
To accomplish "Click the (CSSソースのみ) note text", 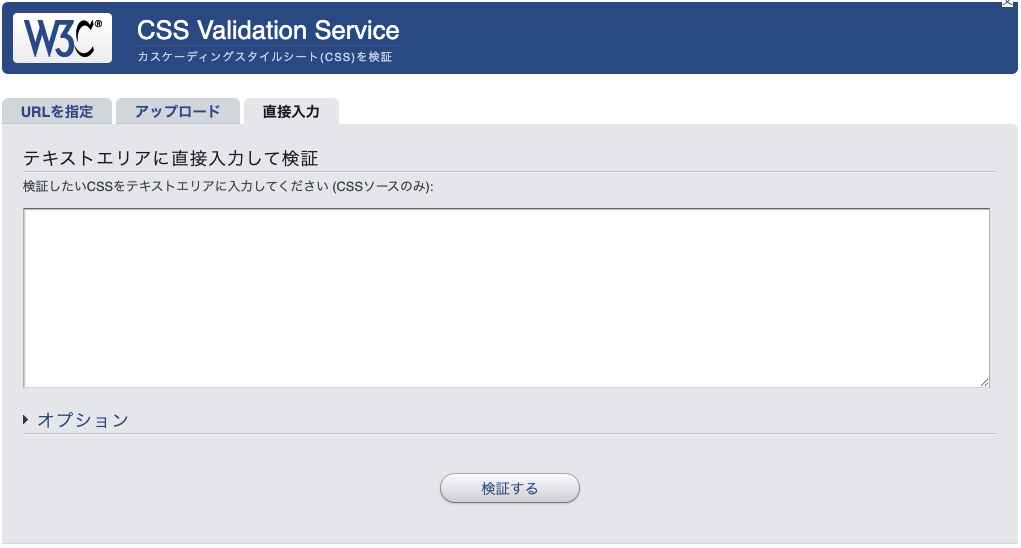I will (383, 186).
